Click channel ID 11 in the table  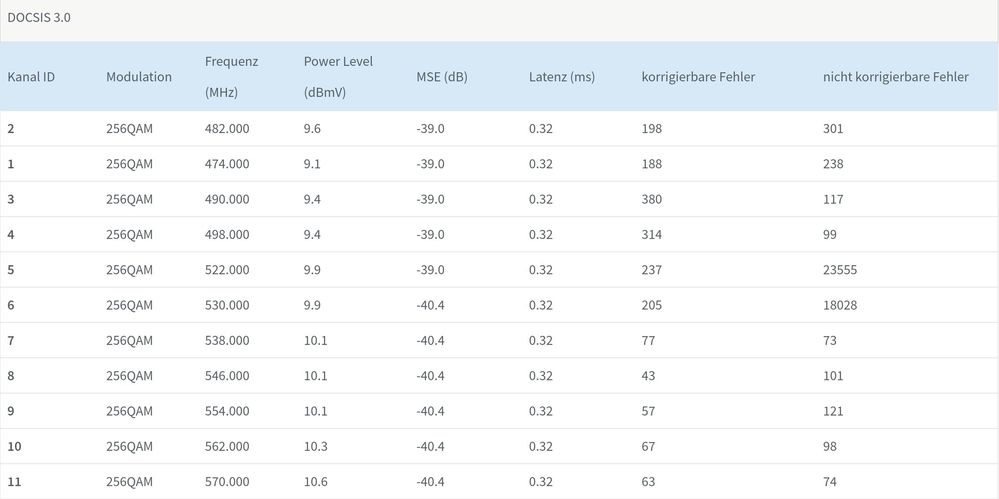pos(15,482)
